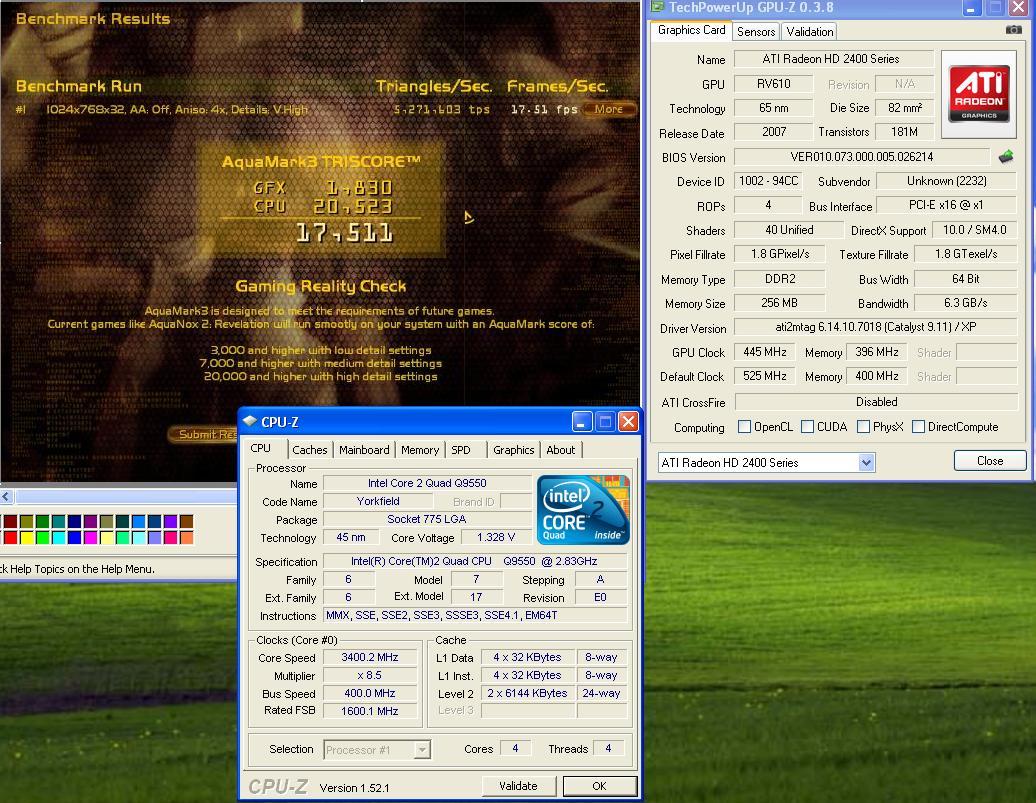The height and width of the screenshot is (803, 1036).
Task: Click the '445 MHz' GPU Clock value
Action: 764,352
